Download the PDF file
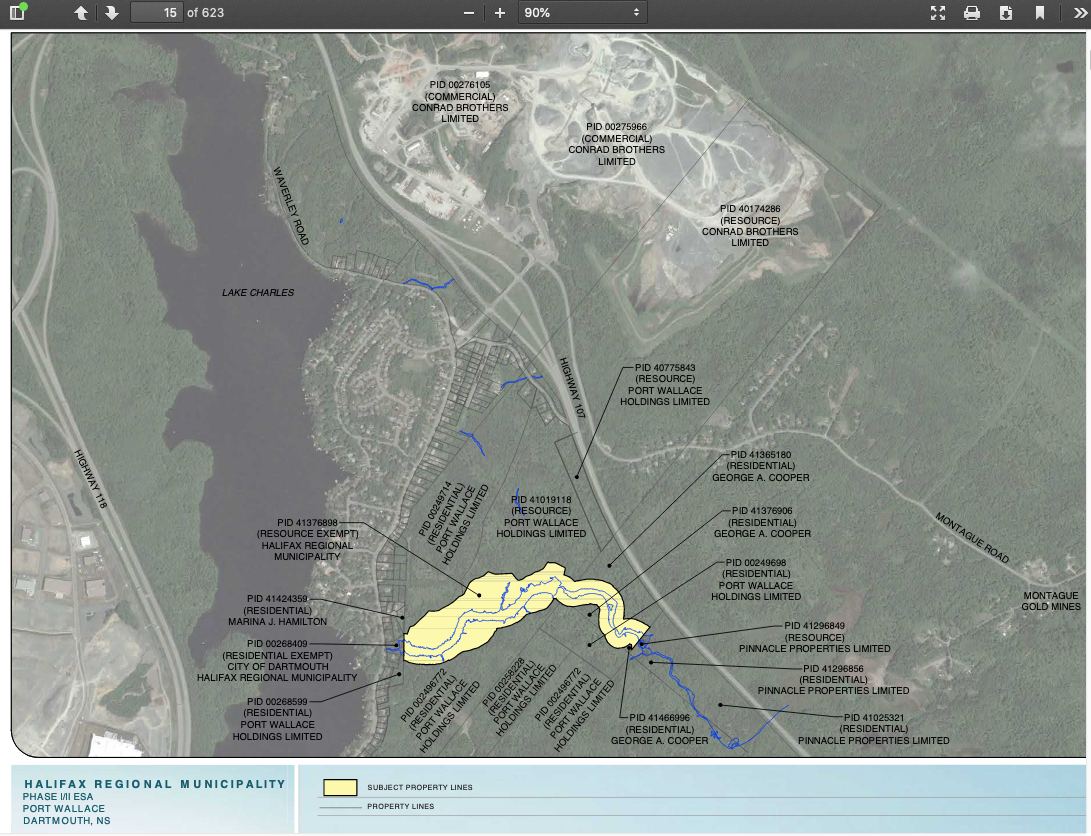Screen dimensions: 1091x836 point(1005,13)
